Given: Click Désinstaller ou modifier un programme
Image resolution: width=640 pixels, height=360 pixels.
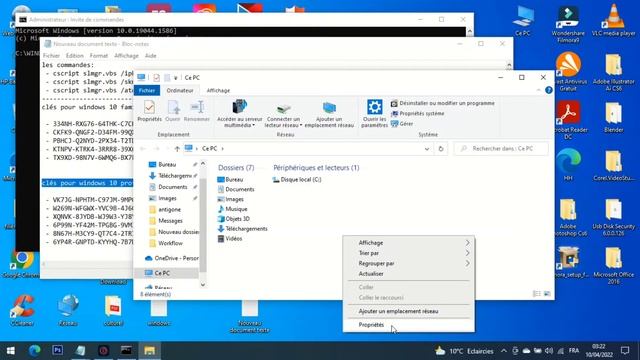Looking at the screenshot, I should pos(442,103).
